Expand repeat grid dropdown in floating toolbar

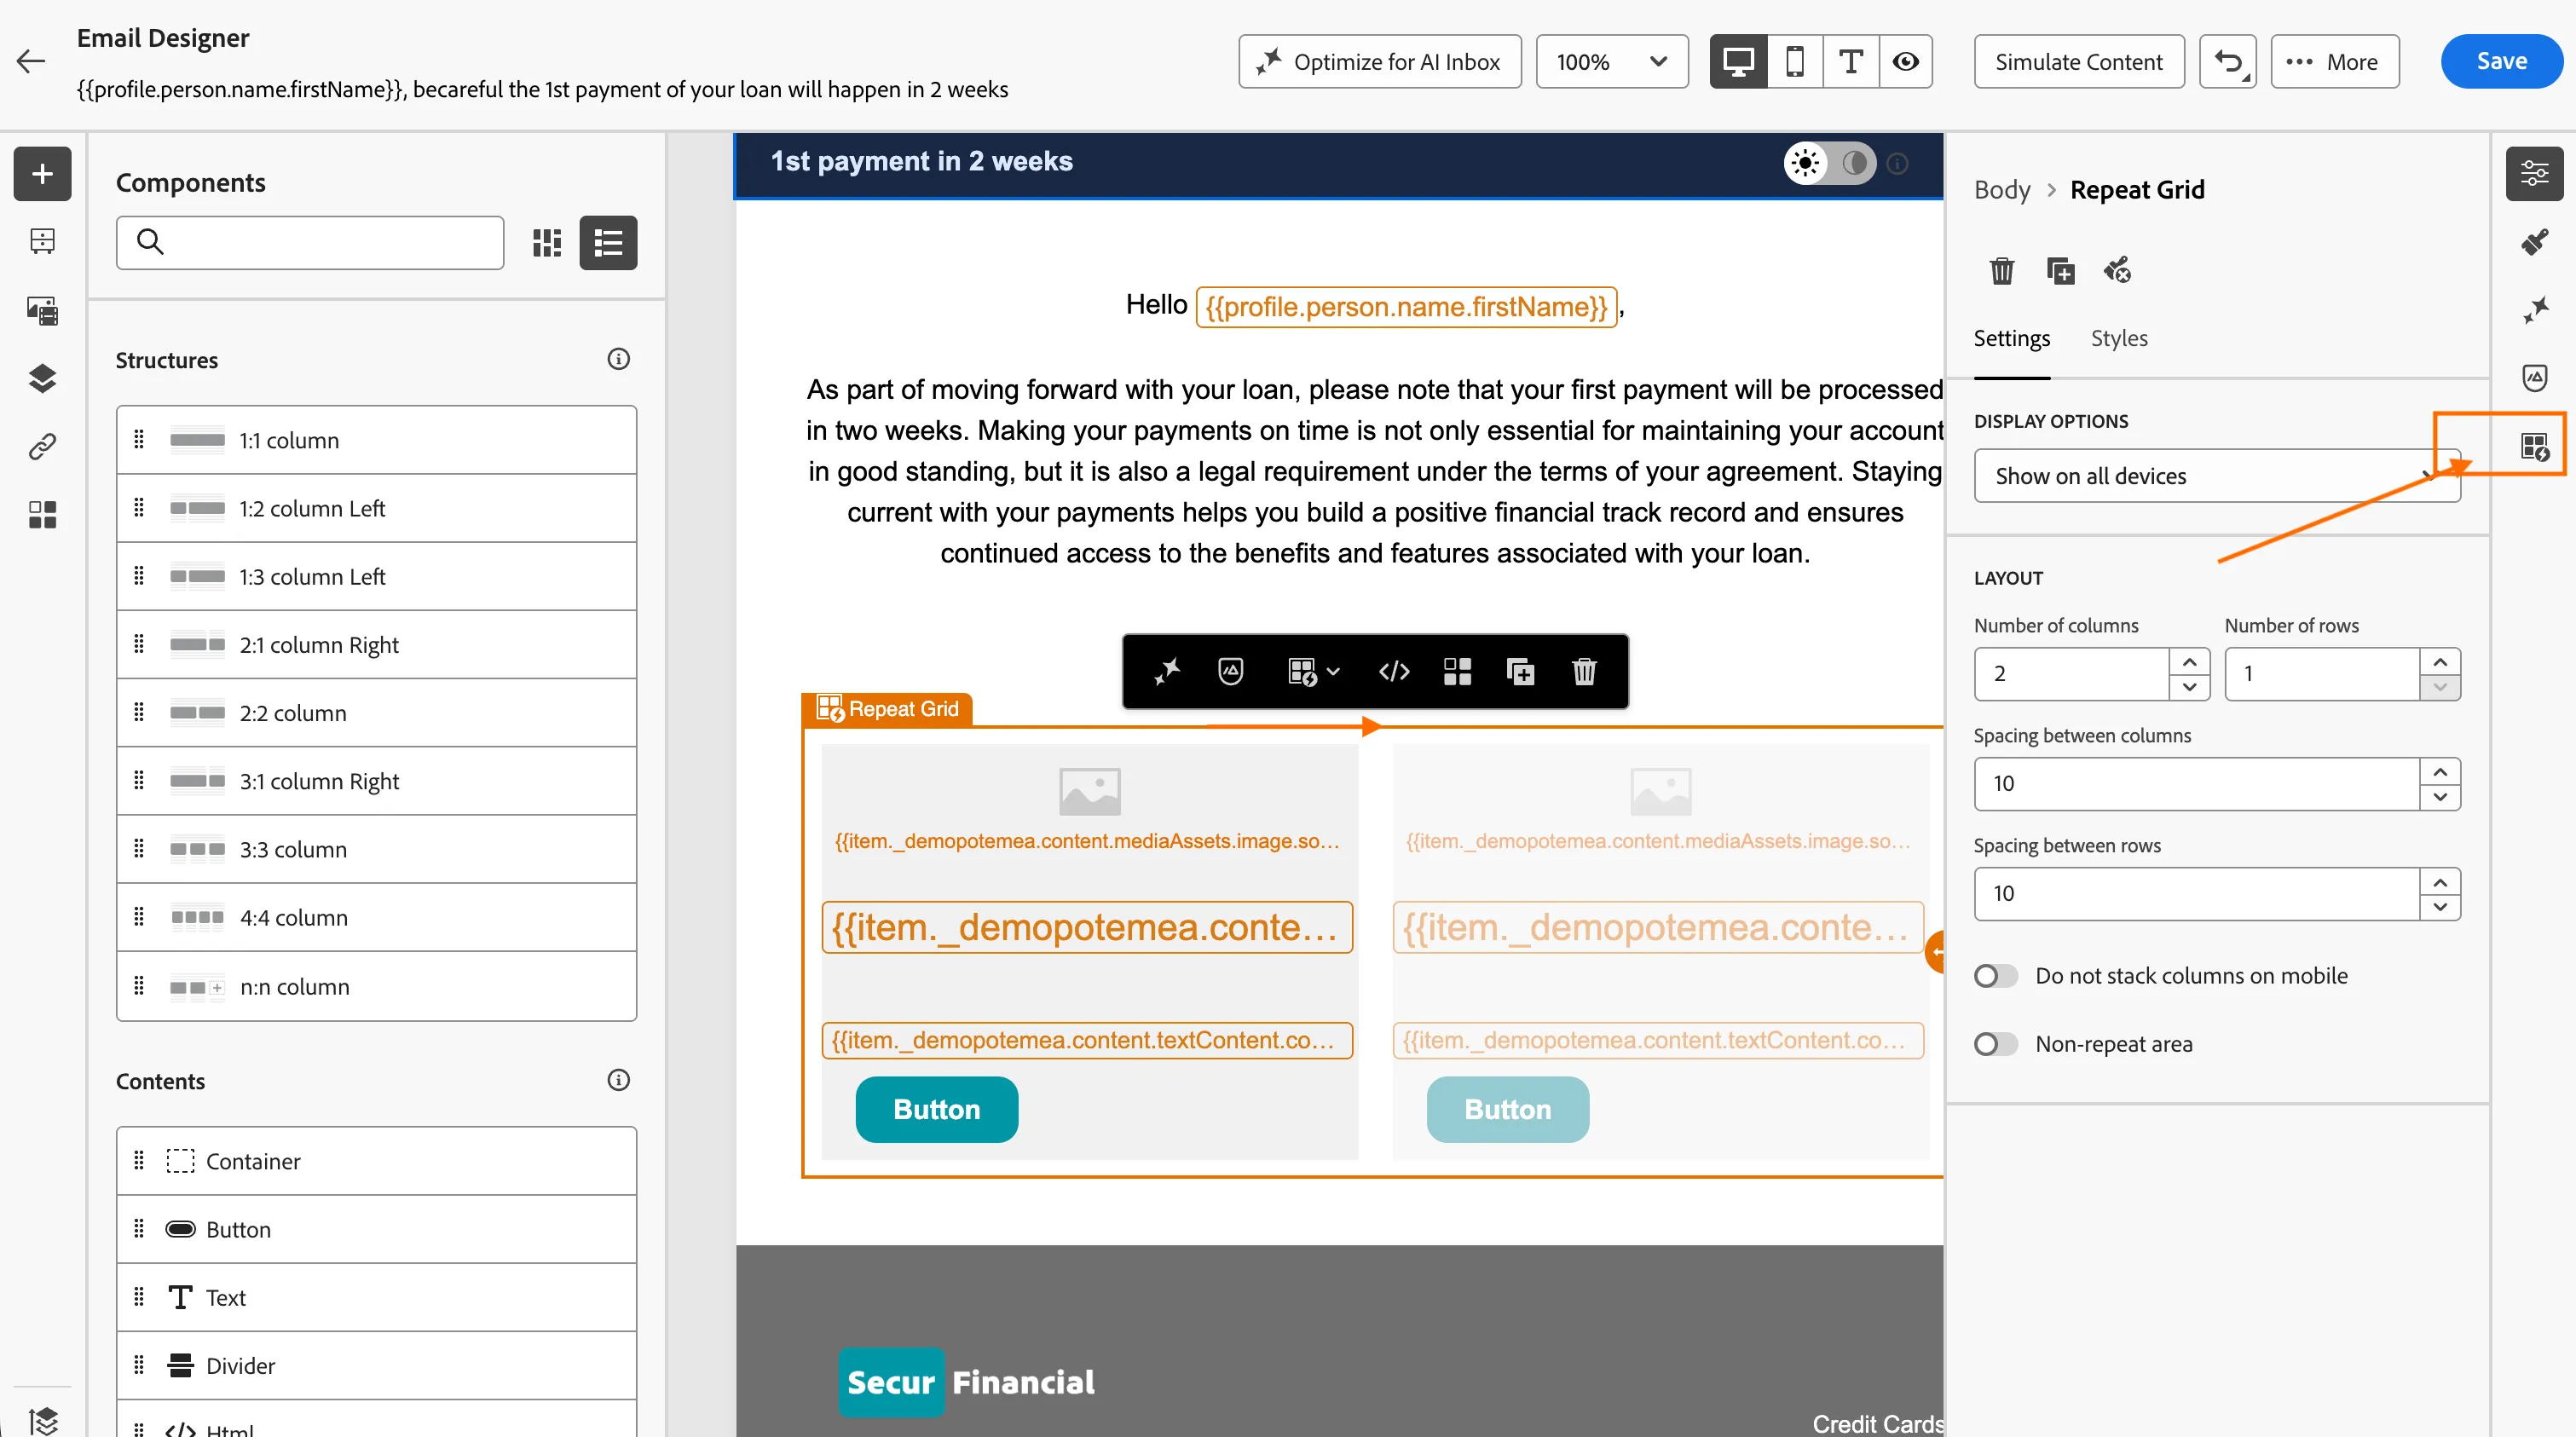click(x=1314, y=672)
